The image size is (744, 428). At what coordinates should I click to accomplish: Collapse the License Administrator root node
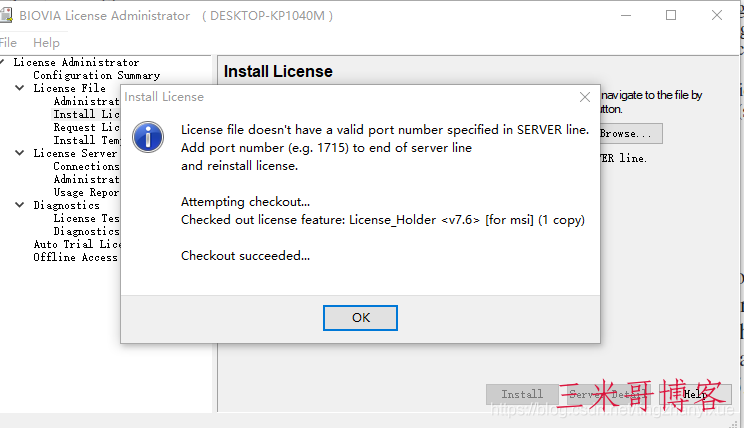click(2, 62)
